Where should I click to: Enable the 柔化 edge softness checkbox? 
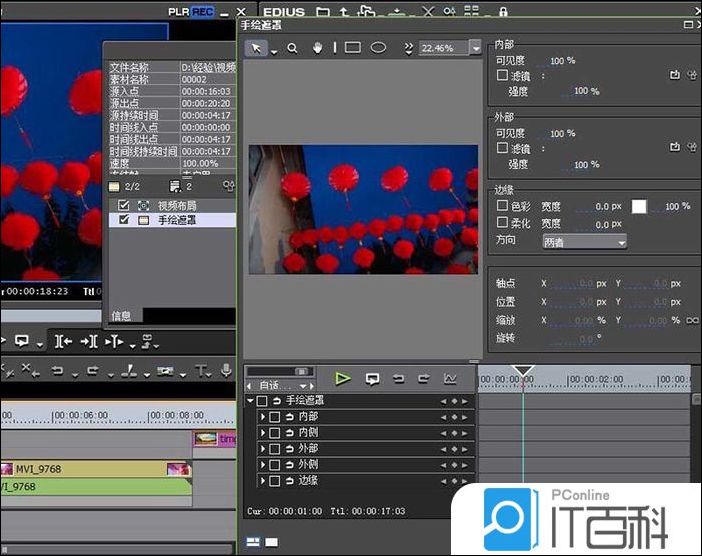coord(503,223)
